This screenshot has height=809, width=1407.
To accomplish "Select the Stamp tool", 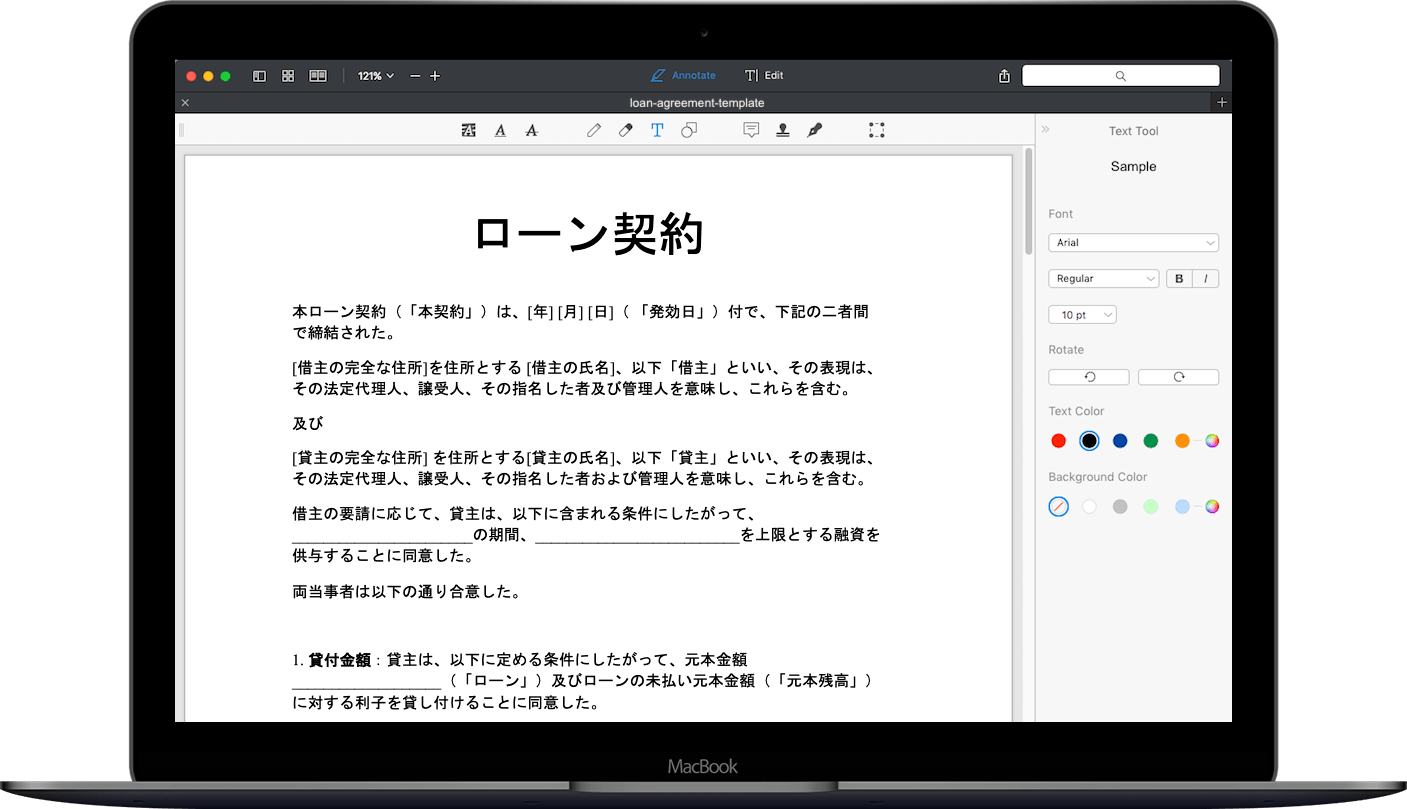I will point(783,130).
